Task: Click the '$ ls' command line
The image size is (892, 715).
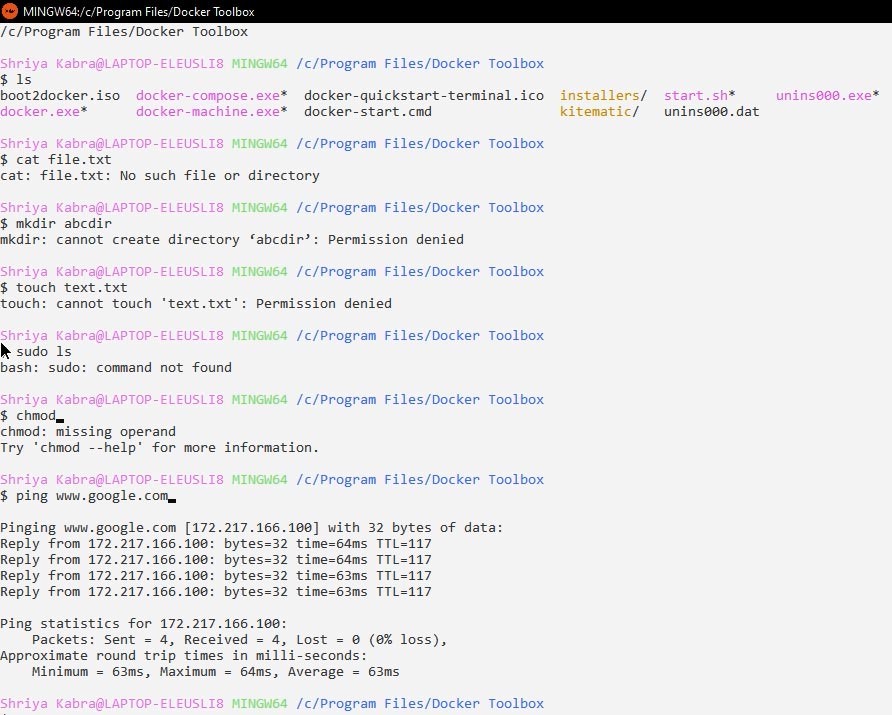Action: tap(16, 80)
